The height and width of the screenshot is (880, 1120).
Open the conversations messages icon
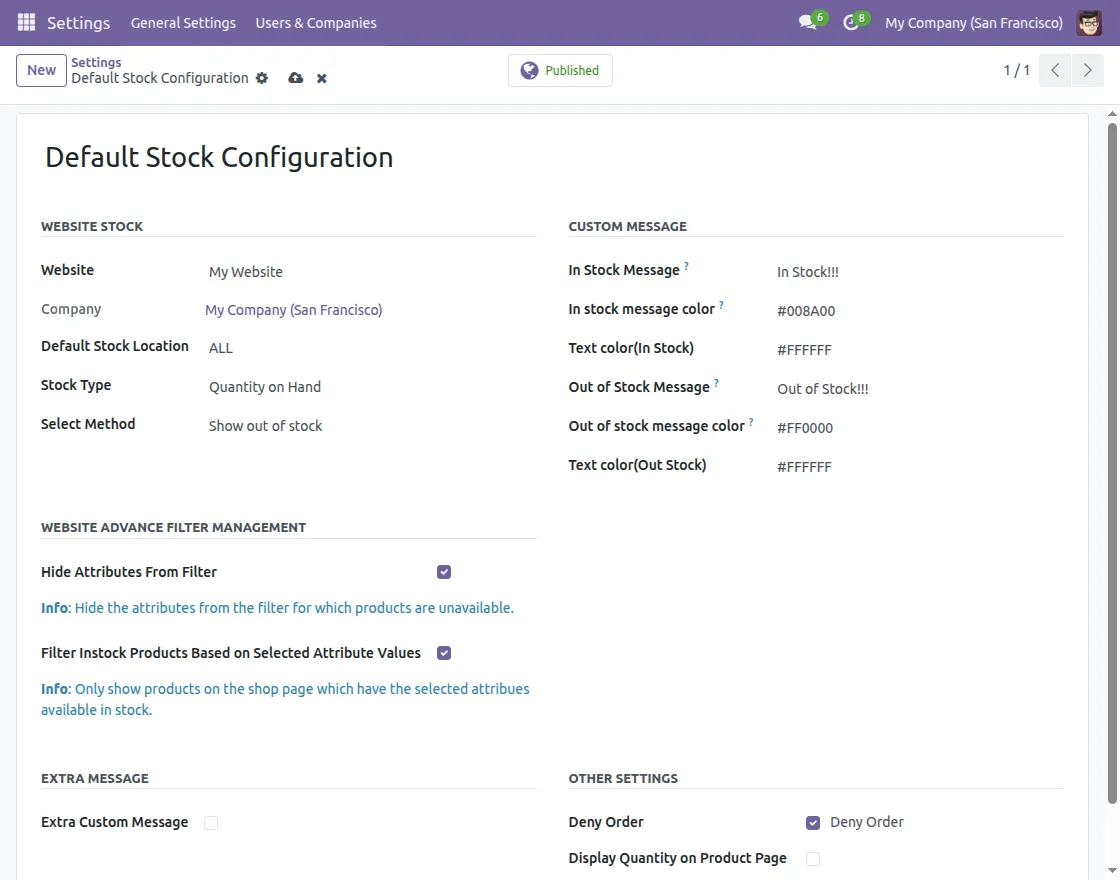tap(807, 22)
